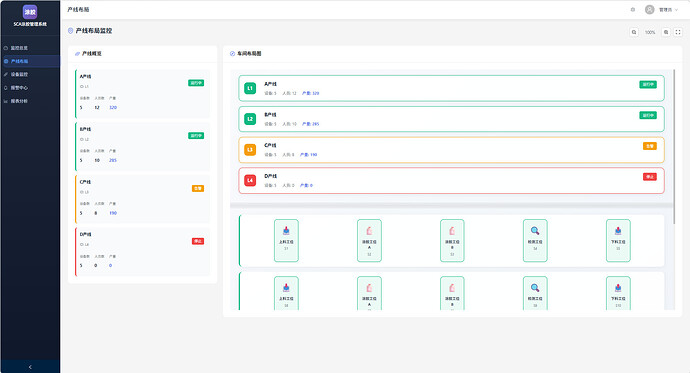Image resolution: width=690 pixels, height=373 pixels.
Task: Select the S4 inspection station magnifier card
Action: coord(535,241)
